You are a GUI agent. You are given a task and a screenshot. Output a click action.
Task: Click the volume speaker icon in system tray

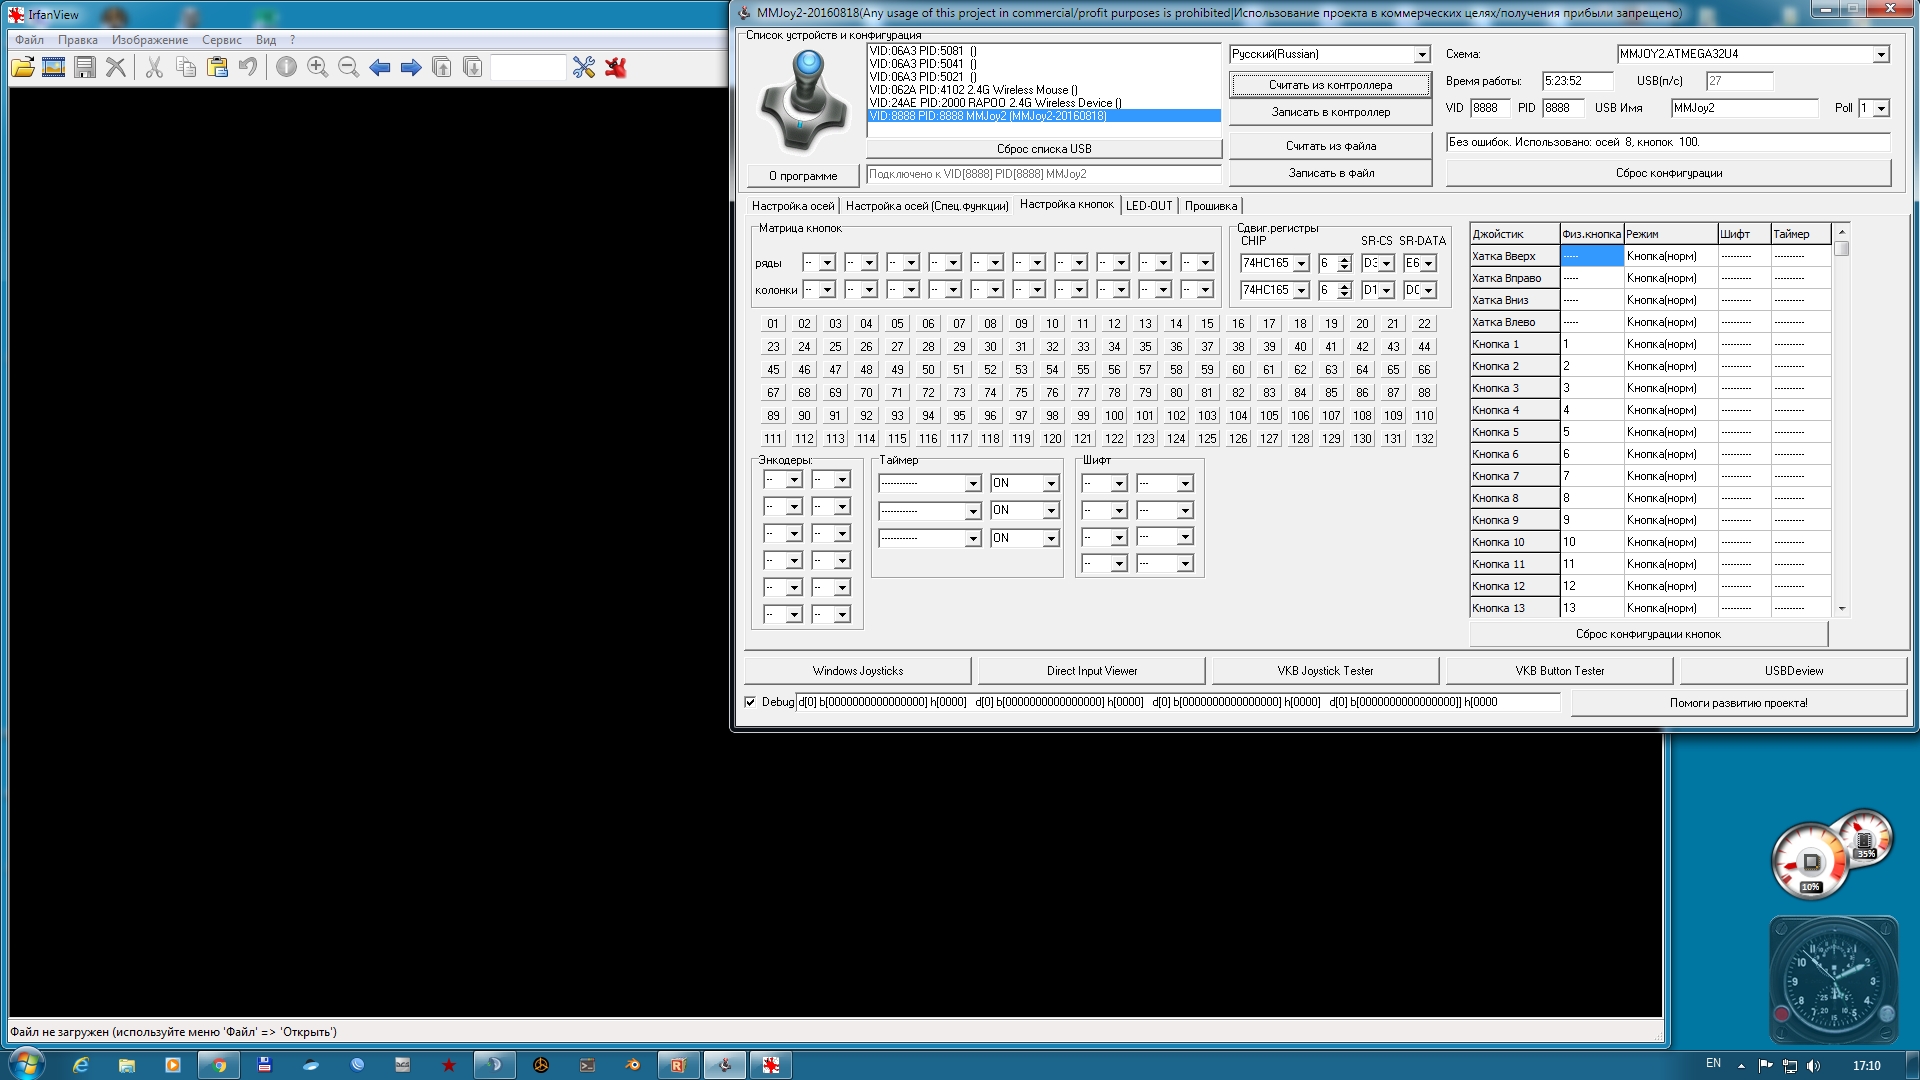pos(1814,1066)
